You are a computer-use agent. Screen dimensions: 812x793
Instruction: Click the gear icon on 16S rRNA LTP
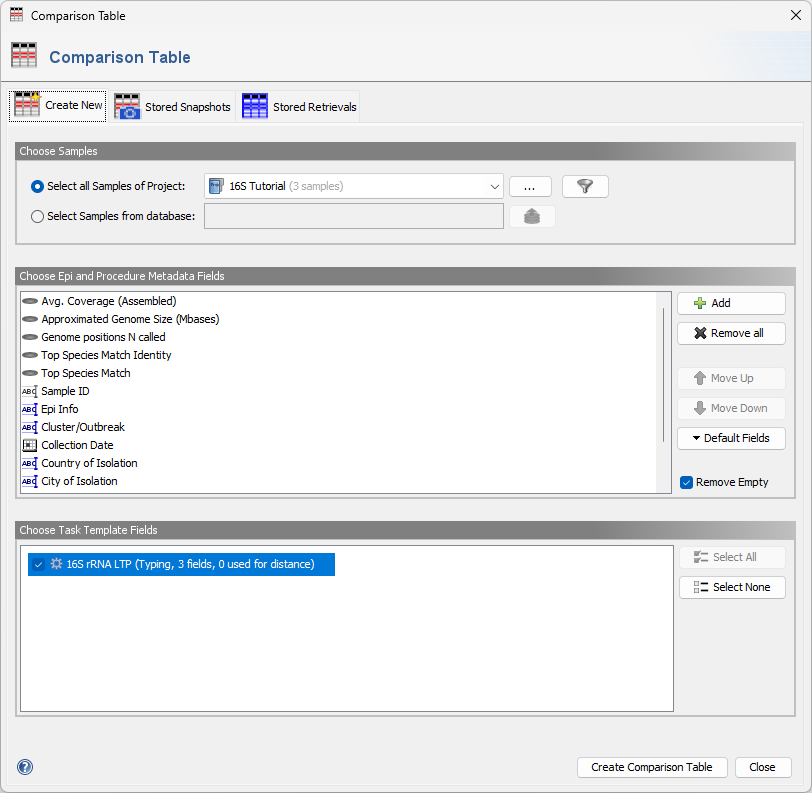pyautogui.click(x=57, y=563)
